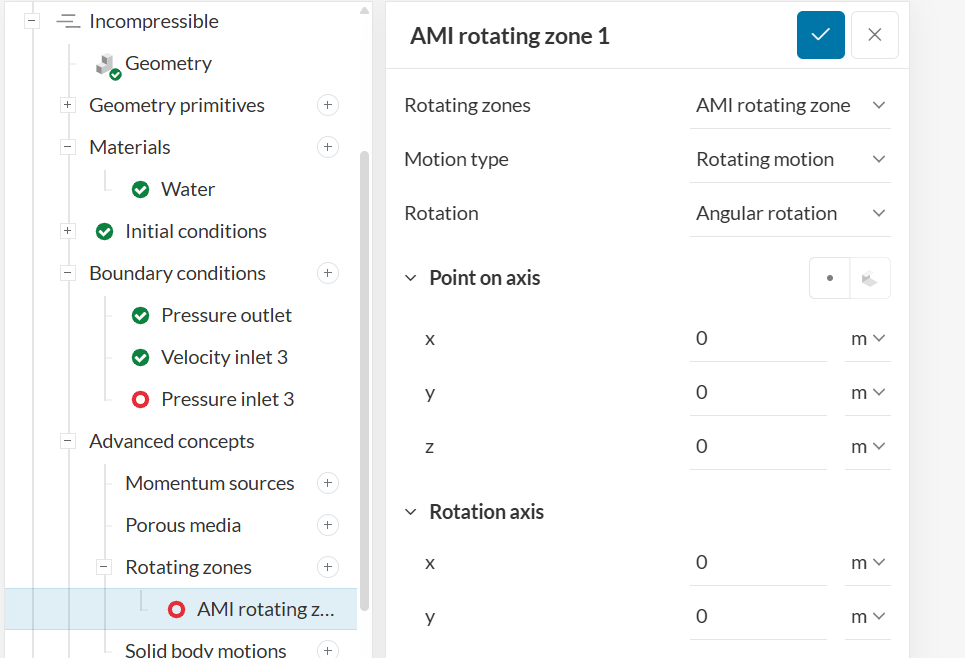Add a new porous media entry
This screenshot has height=658, width=965.
[327, 525]
